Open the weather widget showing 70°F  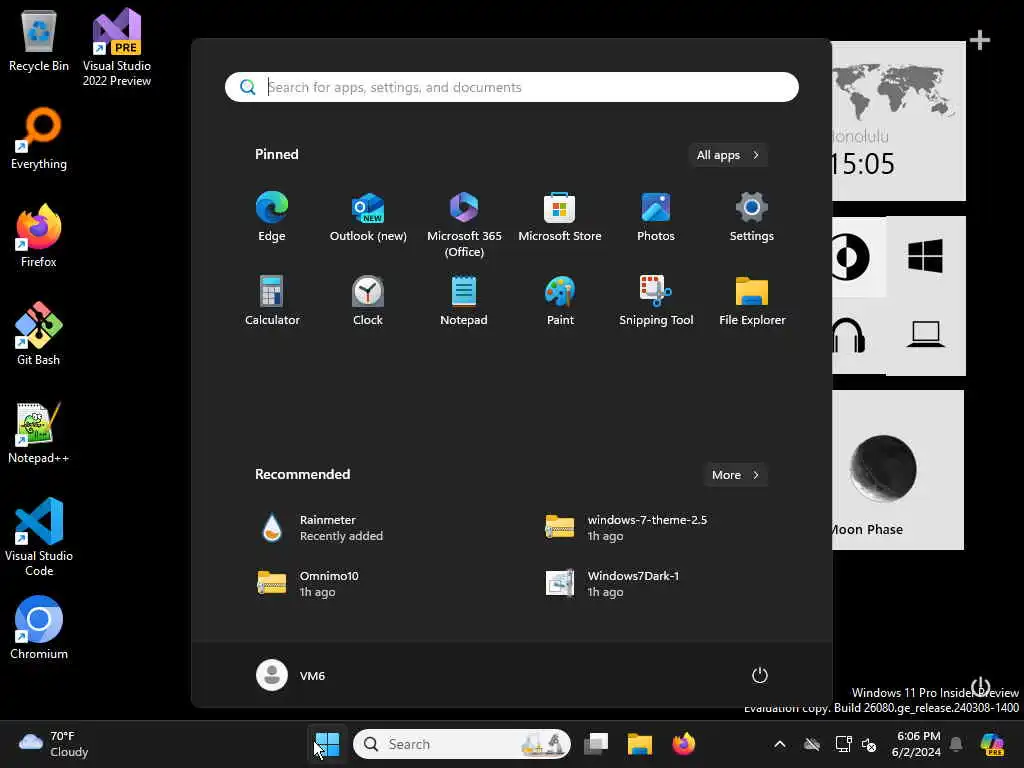(54, 744)
